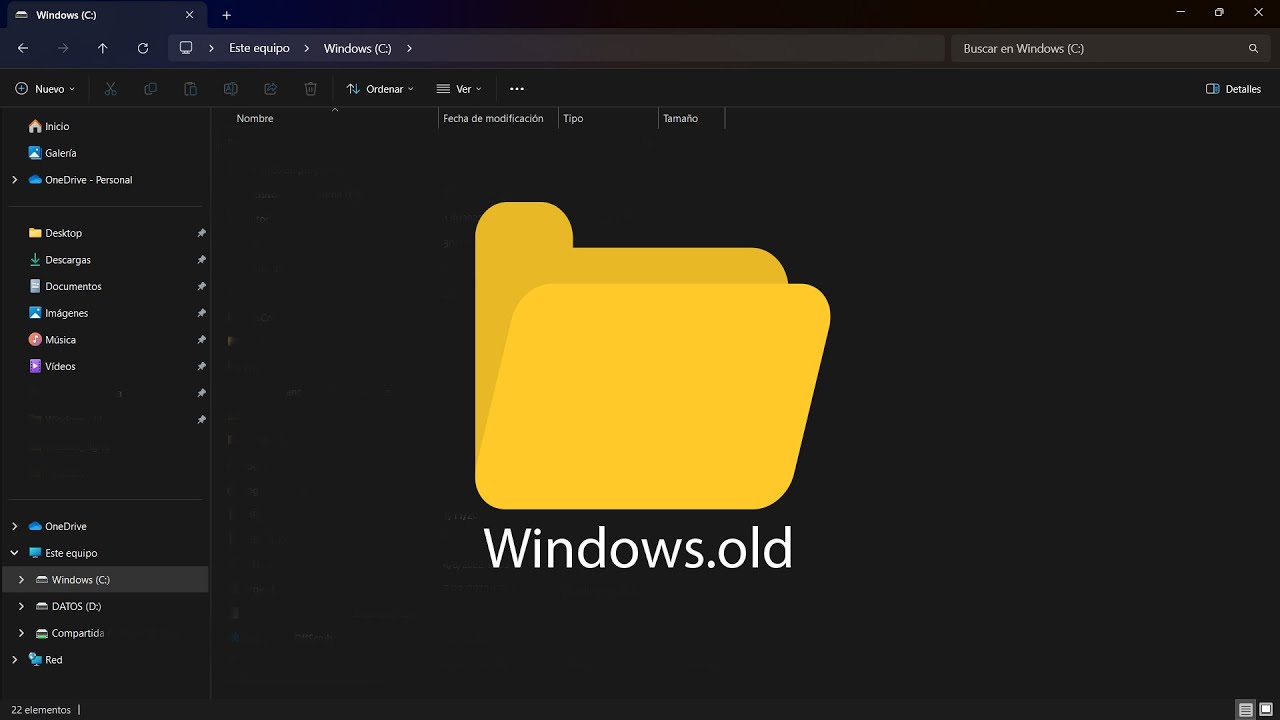Expand the Red tree node
Screen dimensions: 1280x720
click(x=14, y=660)
